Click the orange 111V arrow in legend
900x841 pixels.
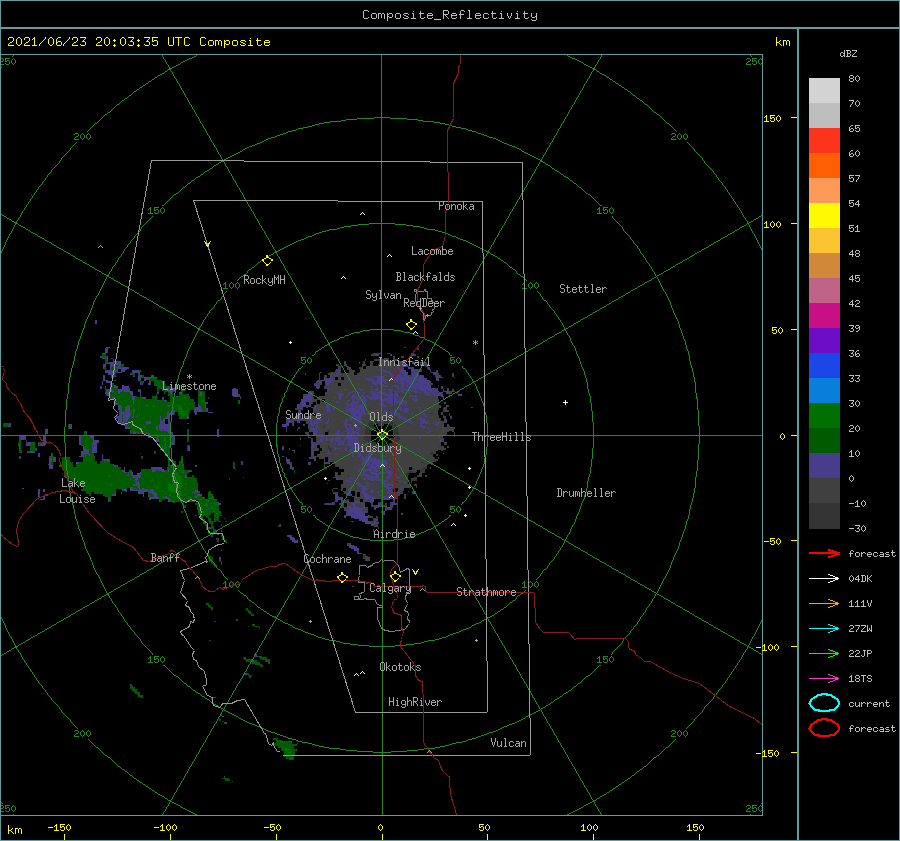(x=824, y=603)
